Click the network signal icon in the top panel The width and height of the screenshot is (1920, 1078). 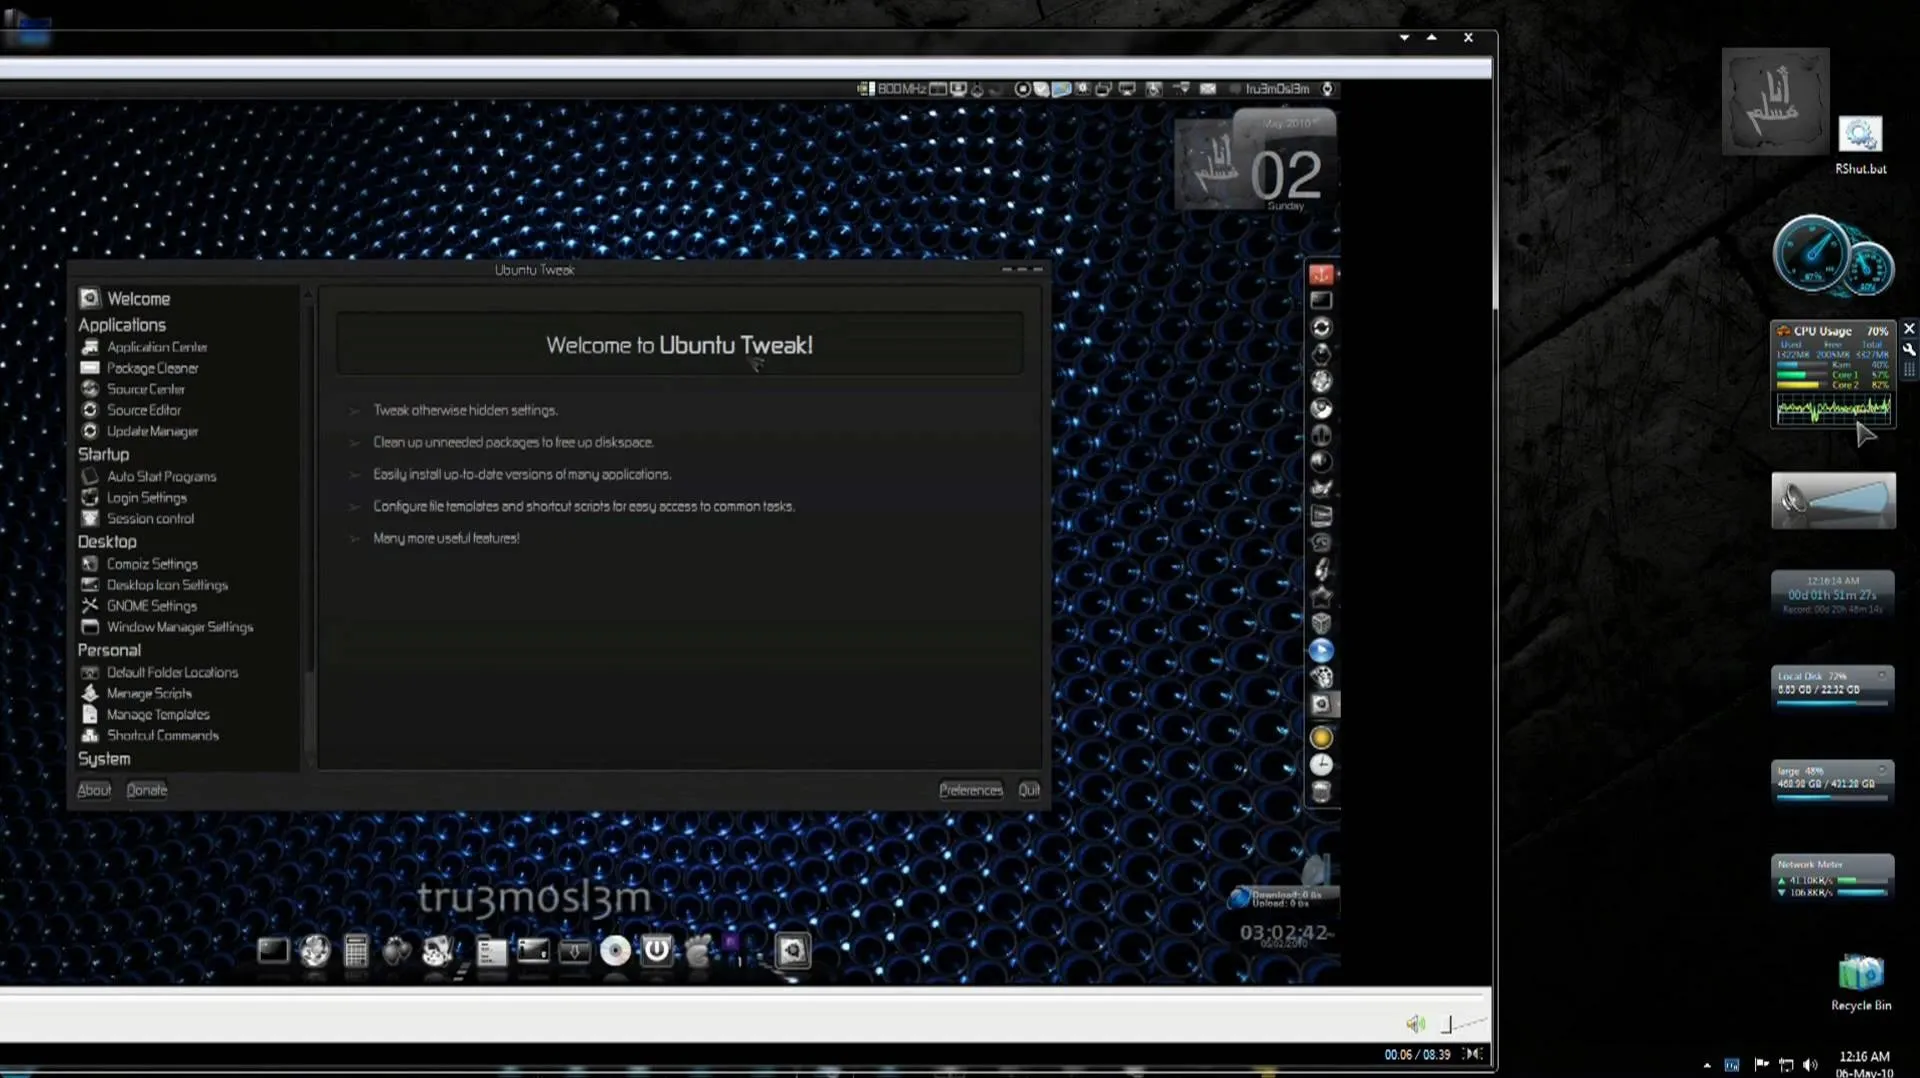coord(1181,89)
